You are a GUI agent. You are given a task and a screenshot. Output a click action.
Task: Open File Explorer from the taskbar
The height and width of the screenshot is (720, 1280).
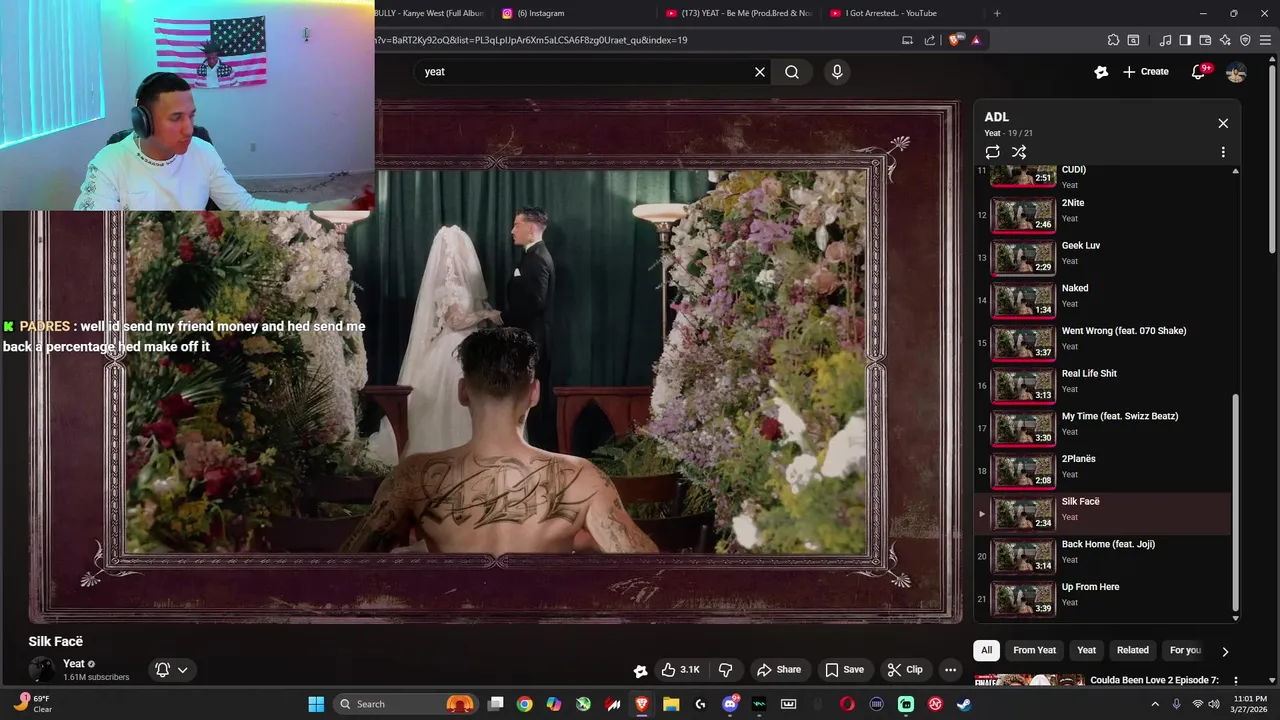click(671, 704)
